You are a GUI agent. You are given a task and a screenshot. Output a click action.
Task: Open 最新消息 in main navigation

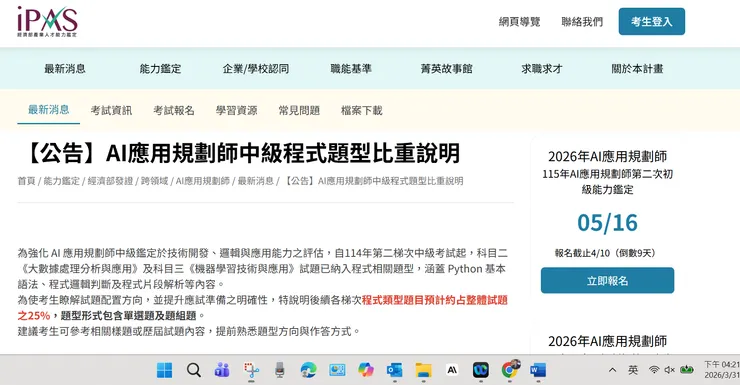[x=65, y=69]
